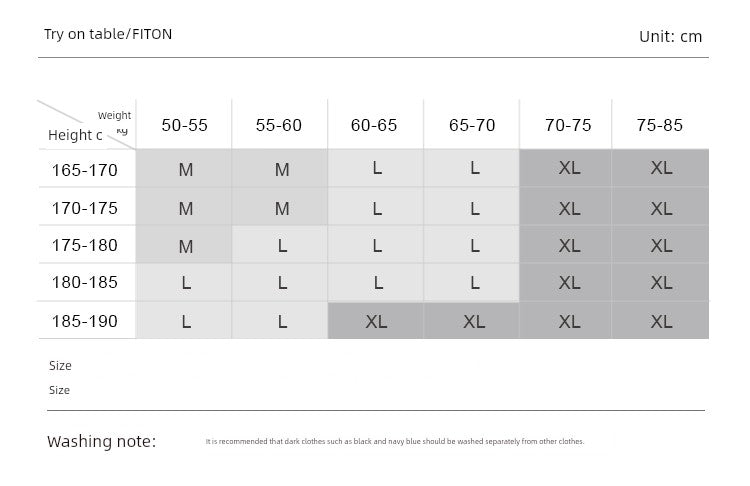
Task: Click the dark clothes washing recommendation text
Action: [394, 441]
